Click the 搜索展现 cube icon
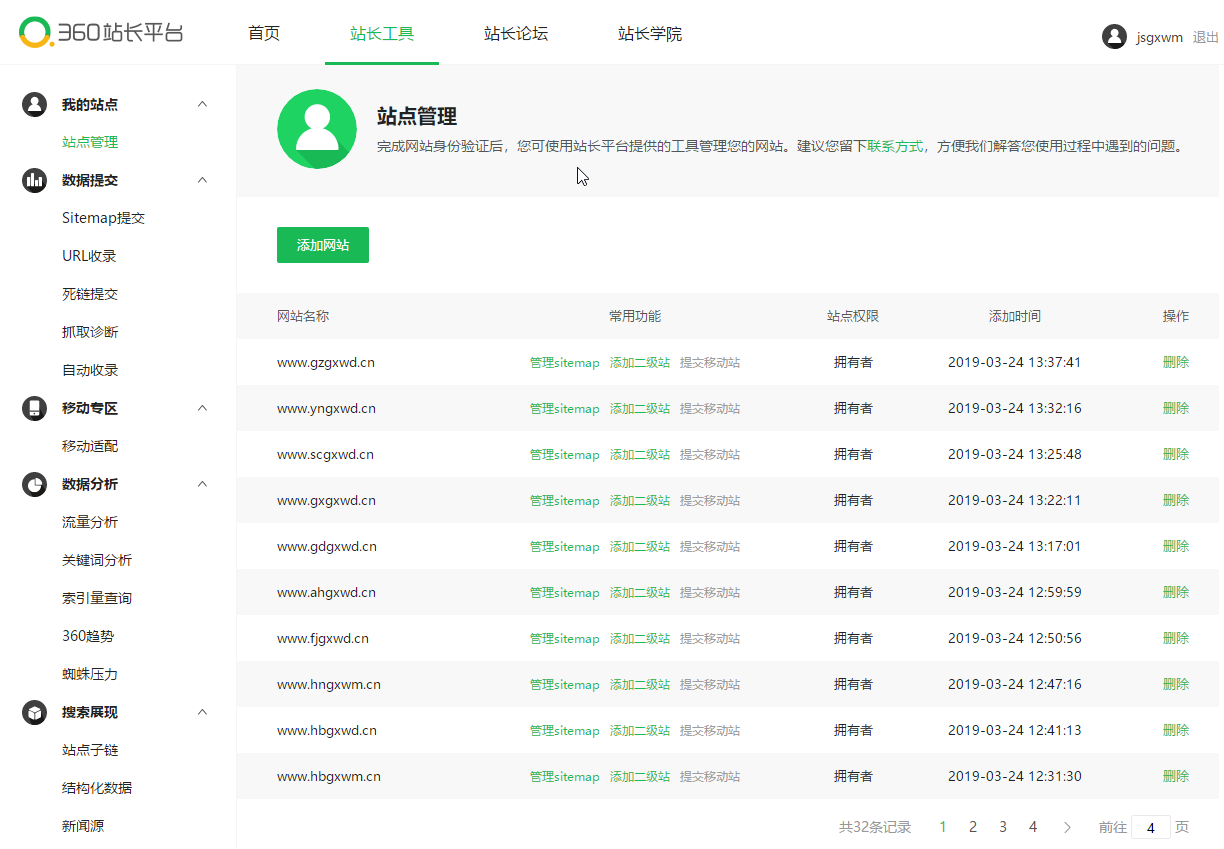 (35, 712)
